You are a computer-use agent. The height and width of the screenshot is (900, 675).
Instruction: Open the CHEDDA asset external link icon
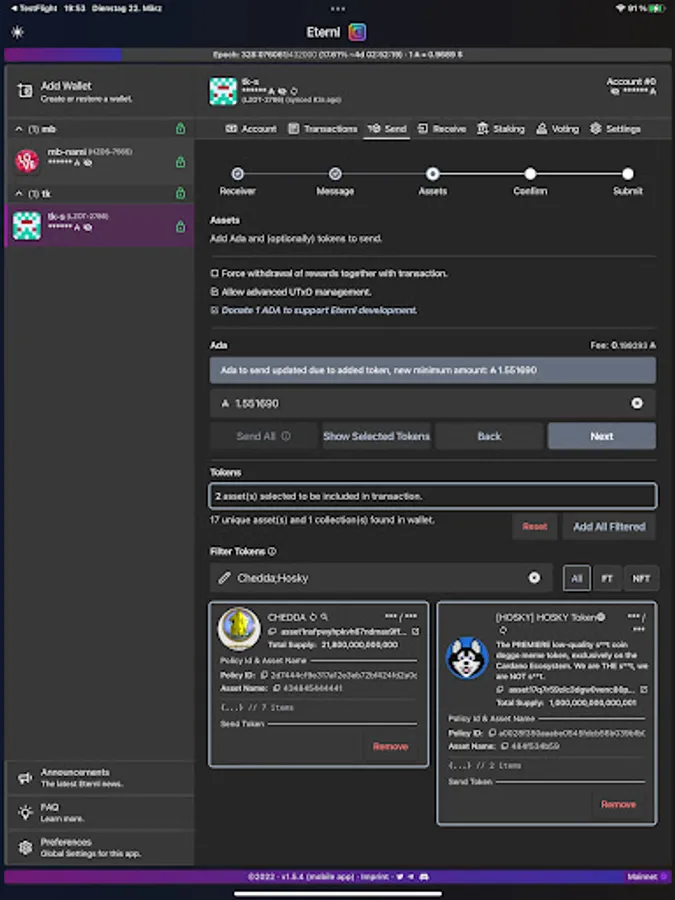click(416, 631)
